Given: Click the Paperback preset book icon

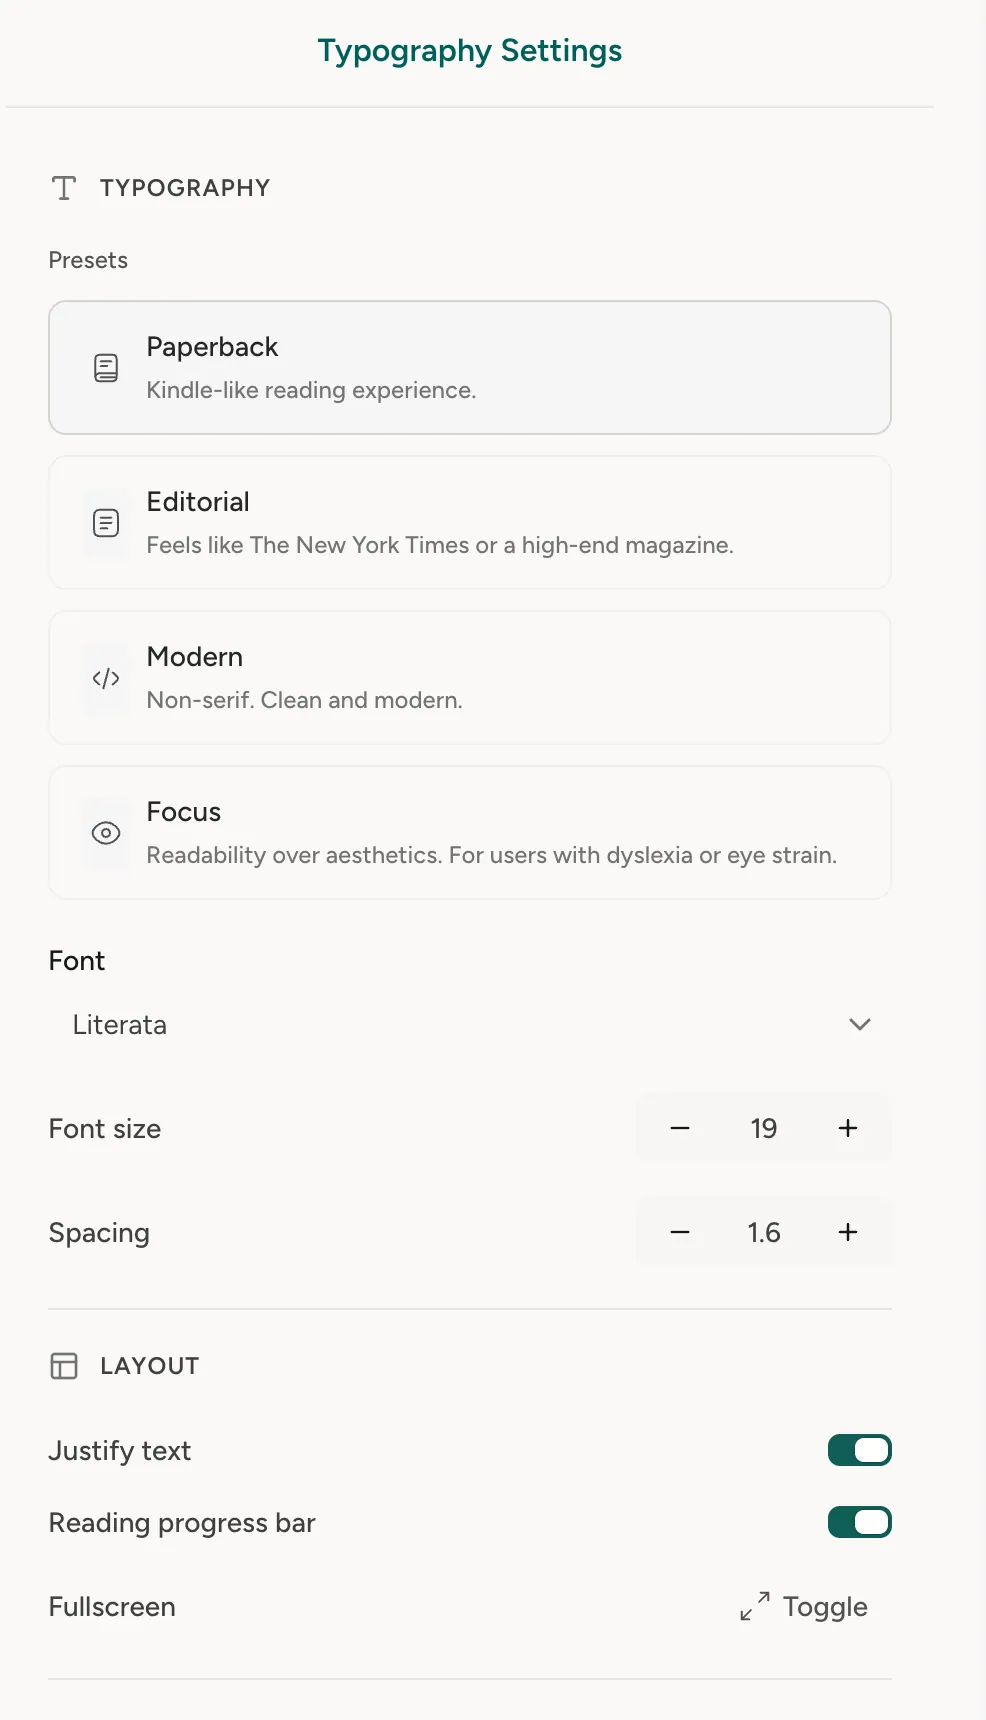Looking at the screenshot, I should tap(106, 368).
